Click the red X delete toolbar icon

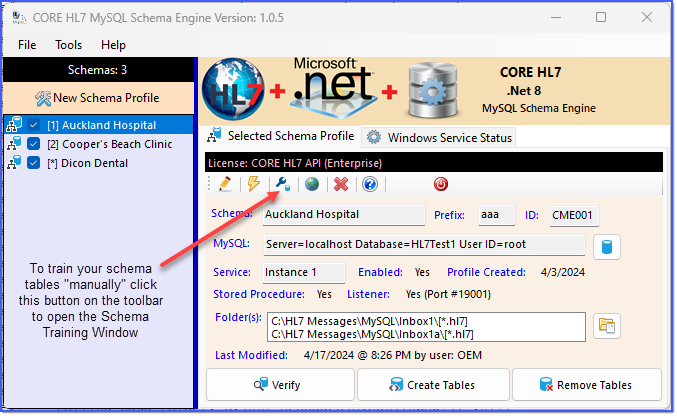tap(341, 184)
